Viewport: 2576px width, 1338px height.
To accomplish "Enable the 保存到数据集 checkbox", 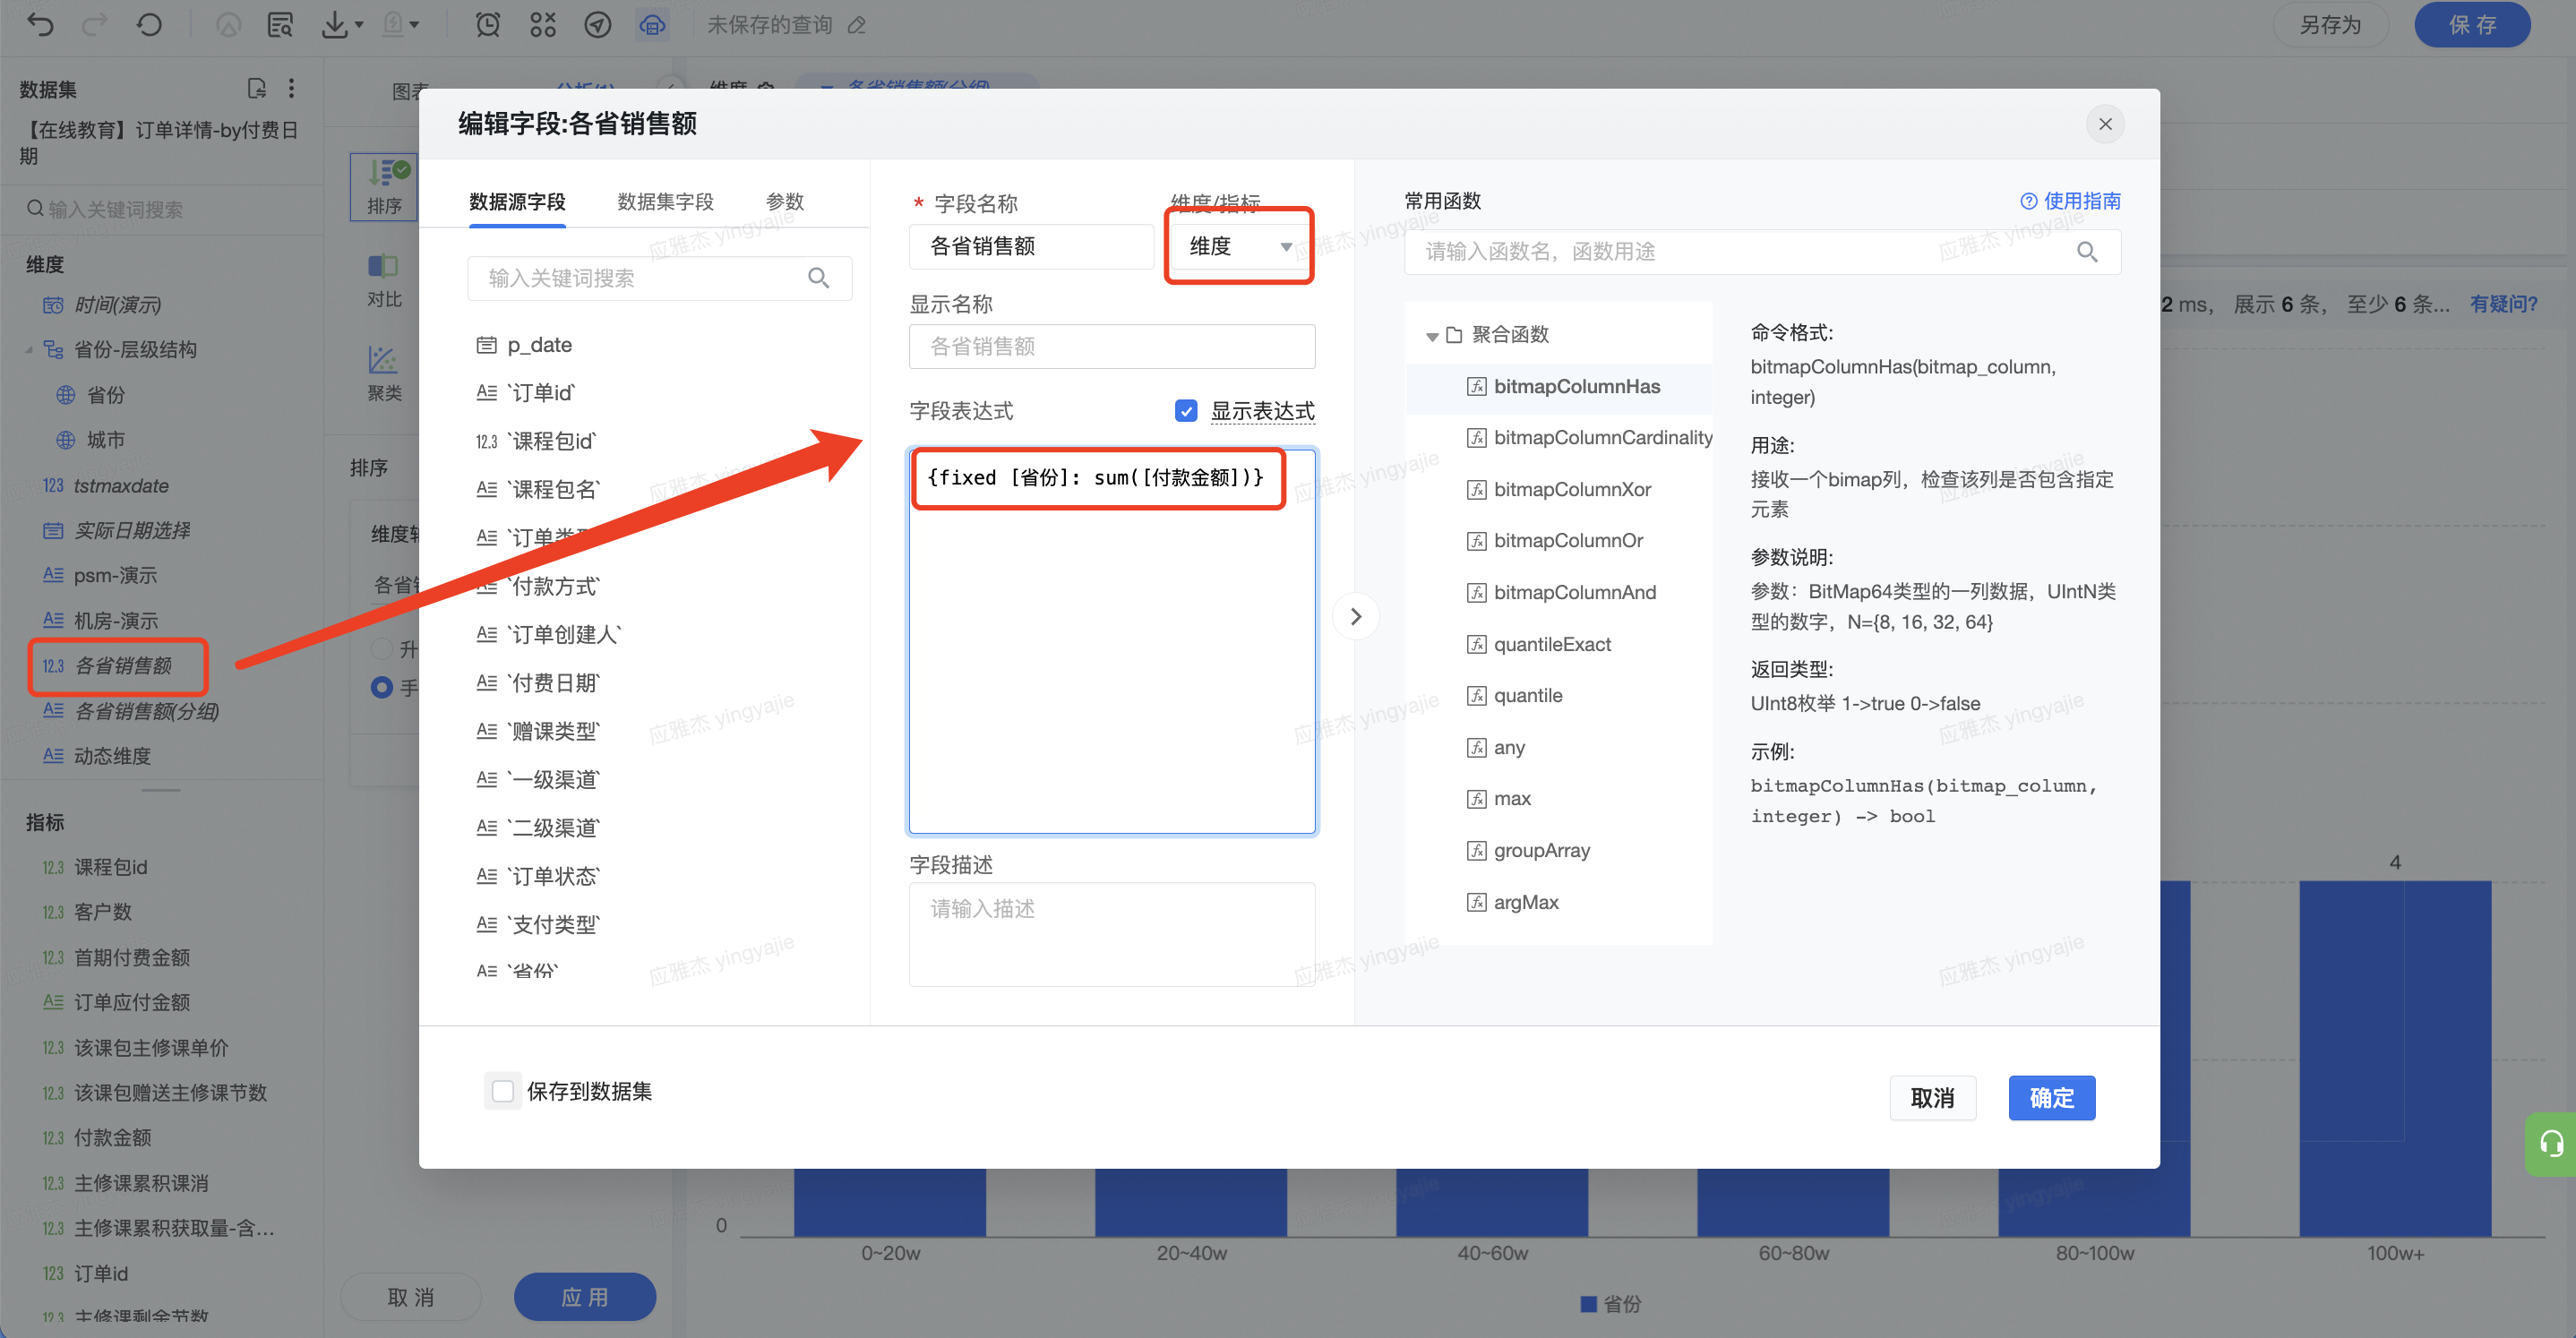I will pos(503,1091).
